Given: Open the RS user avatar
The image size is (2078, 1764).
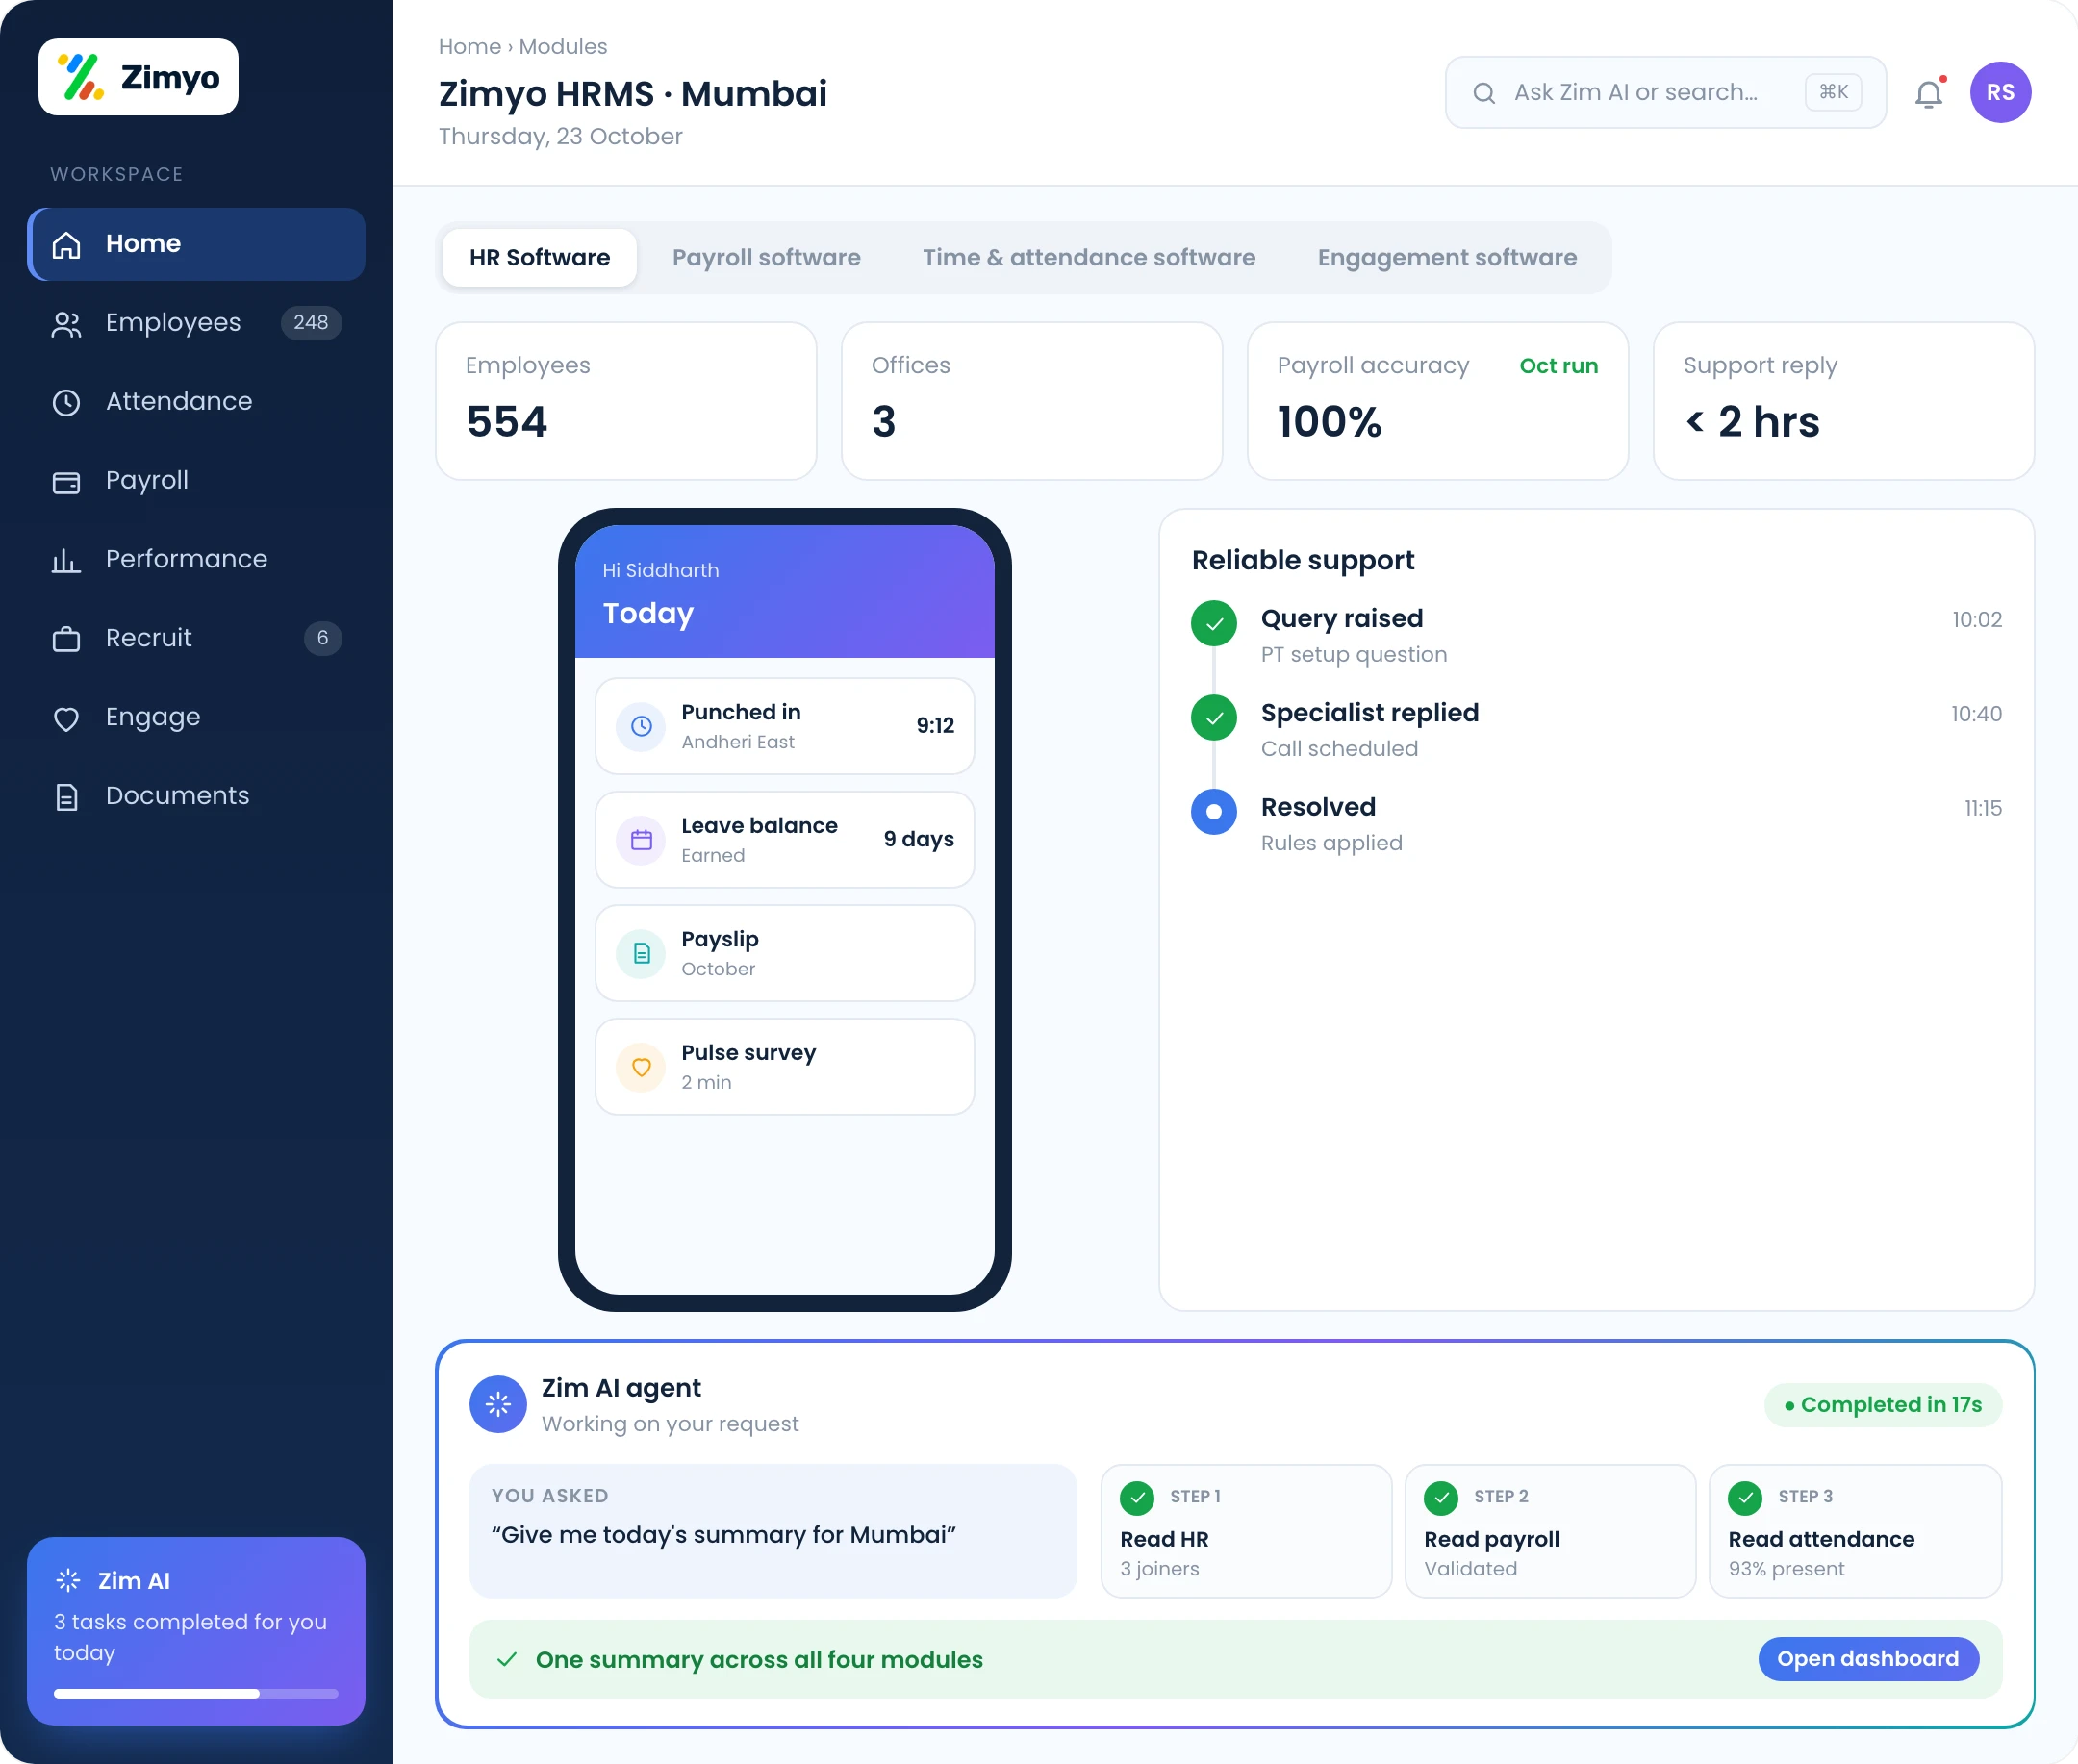Looking at the screenshot, I should pyautogui.click(x=2000, y=92).
